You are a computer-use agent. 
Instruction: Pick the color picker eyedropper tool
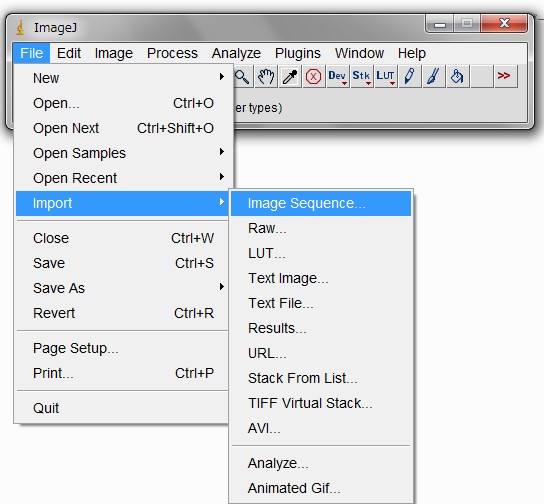coord(290,76)
